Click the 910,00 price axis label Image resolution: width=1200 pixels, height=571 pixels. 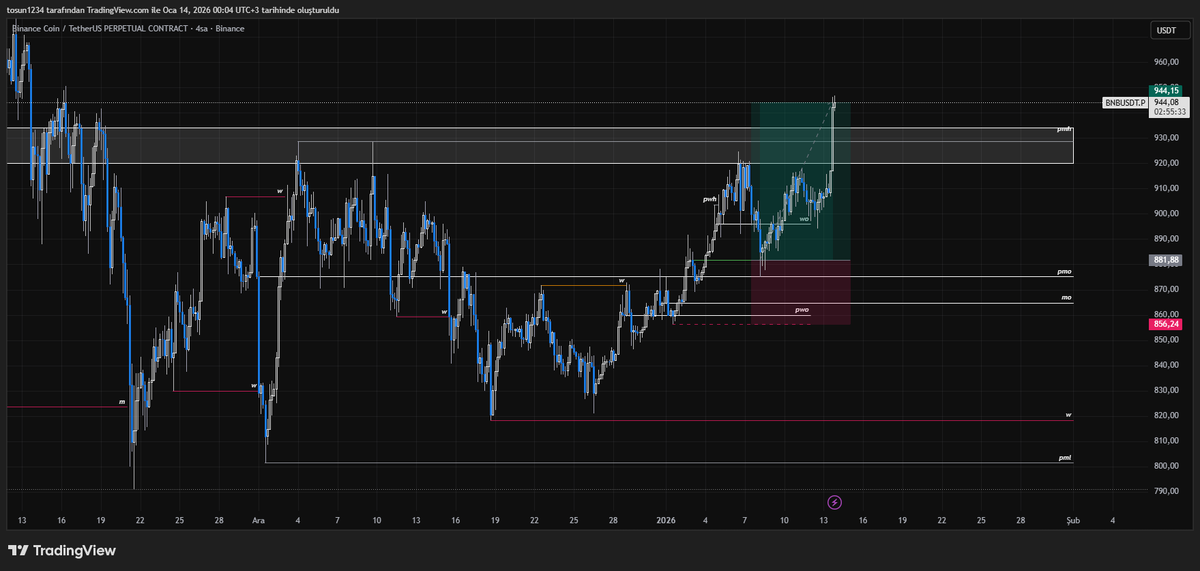(x=1166, y=188)
